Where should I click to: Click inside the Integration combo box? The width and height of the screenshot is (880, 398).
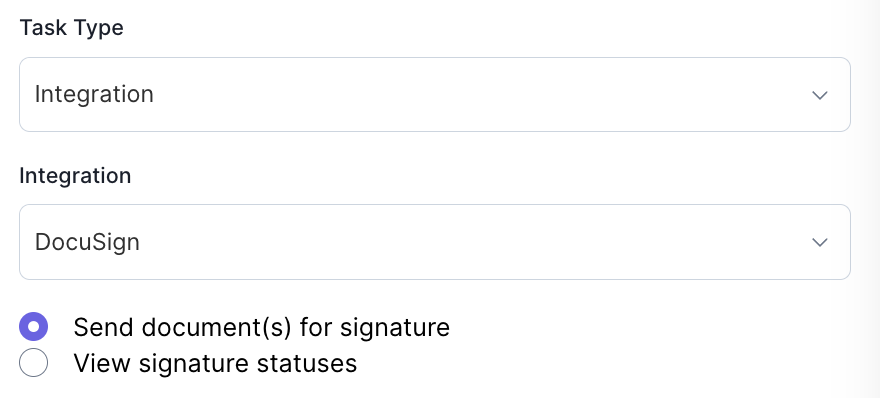(x=435, y=242)
